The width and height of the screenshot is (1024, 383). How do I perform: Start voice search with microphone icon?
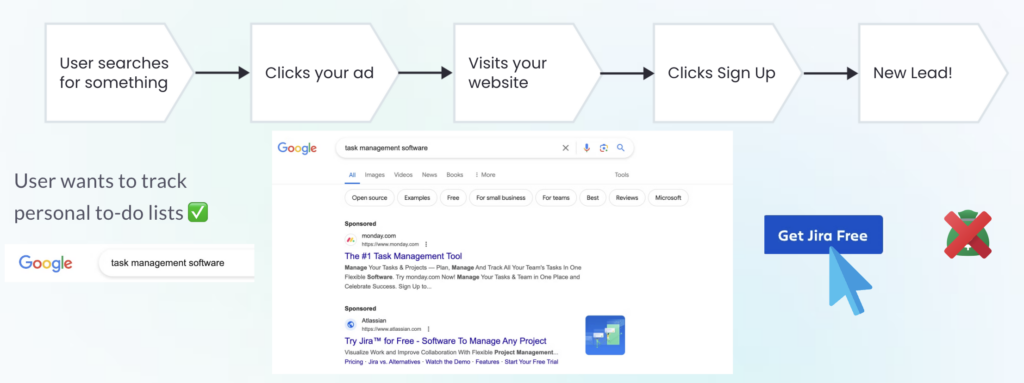[x=586, y=148]
